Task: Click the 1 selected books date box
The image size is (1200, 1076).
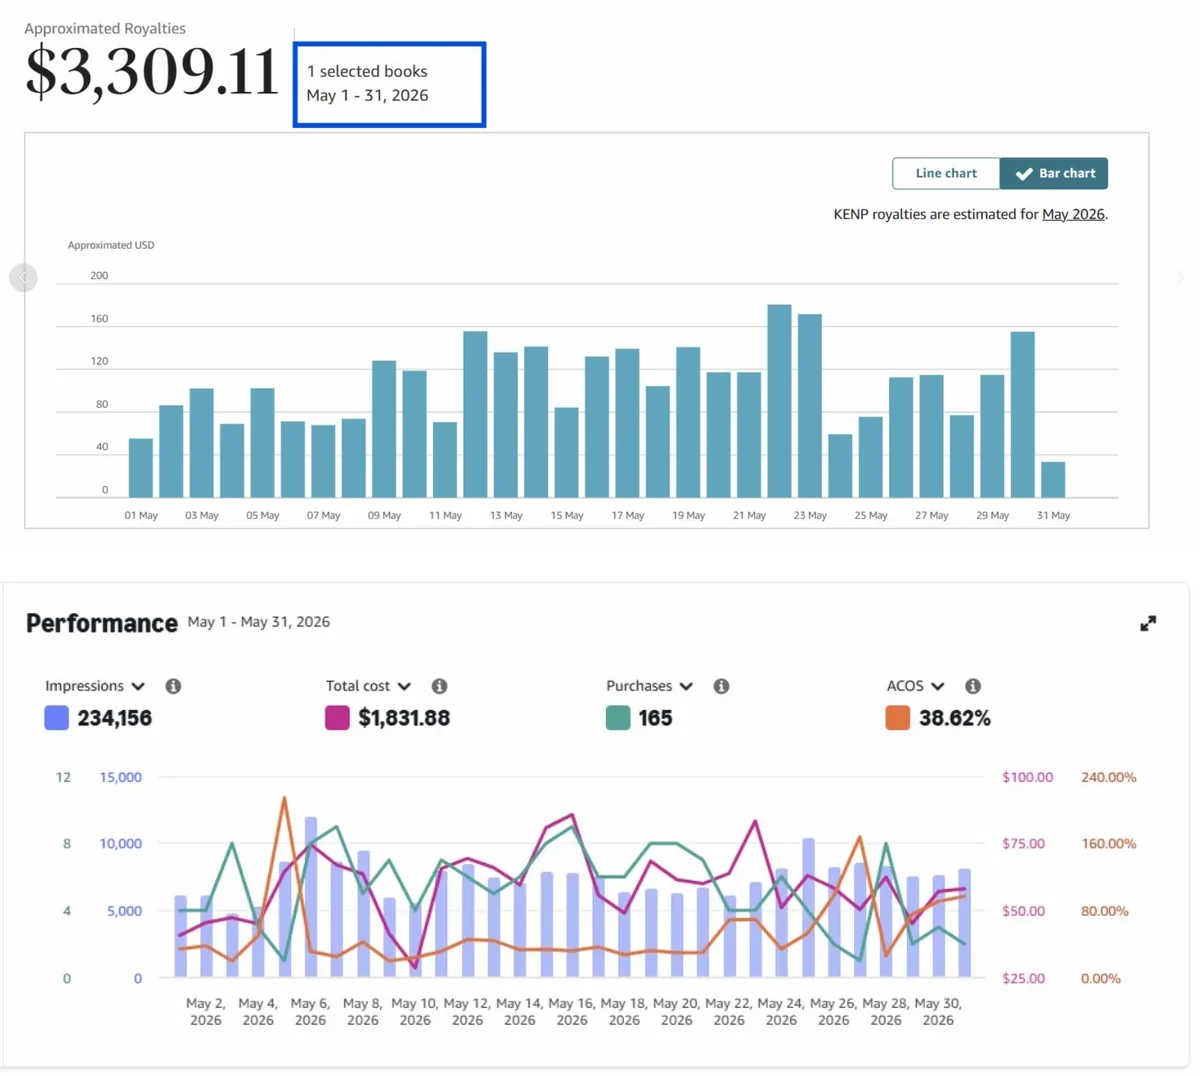Action: (389, 84)
